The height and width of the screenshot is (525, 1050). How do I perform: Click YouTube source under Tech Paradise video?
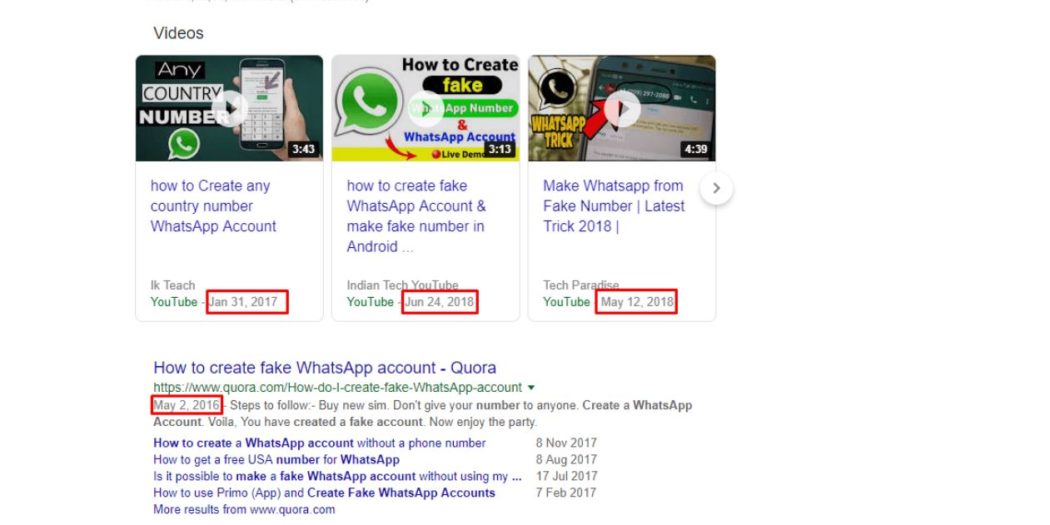(566, 302)
